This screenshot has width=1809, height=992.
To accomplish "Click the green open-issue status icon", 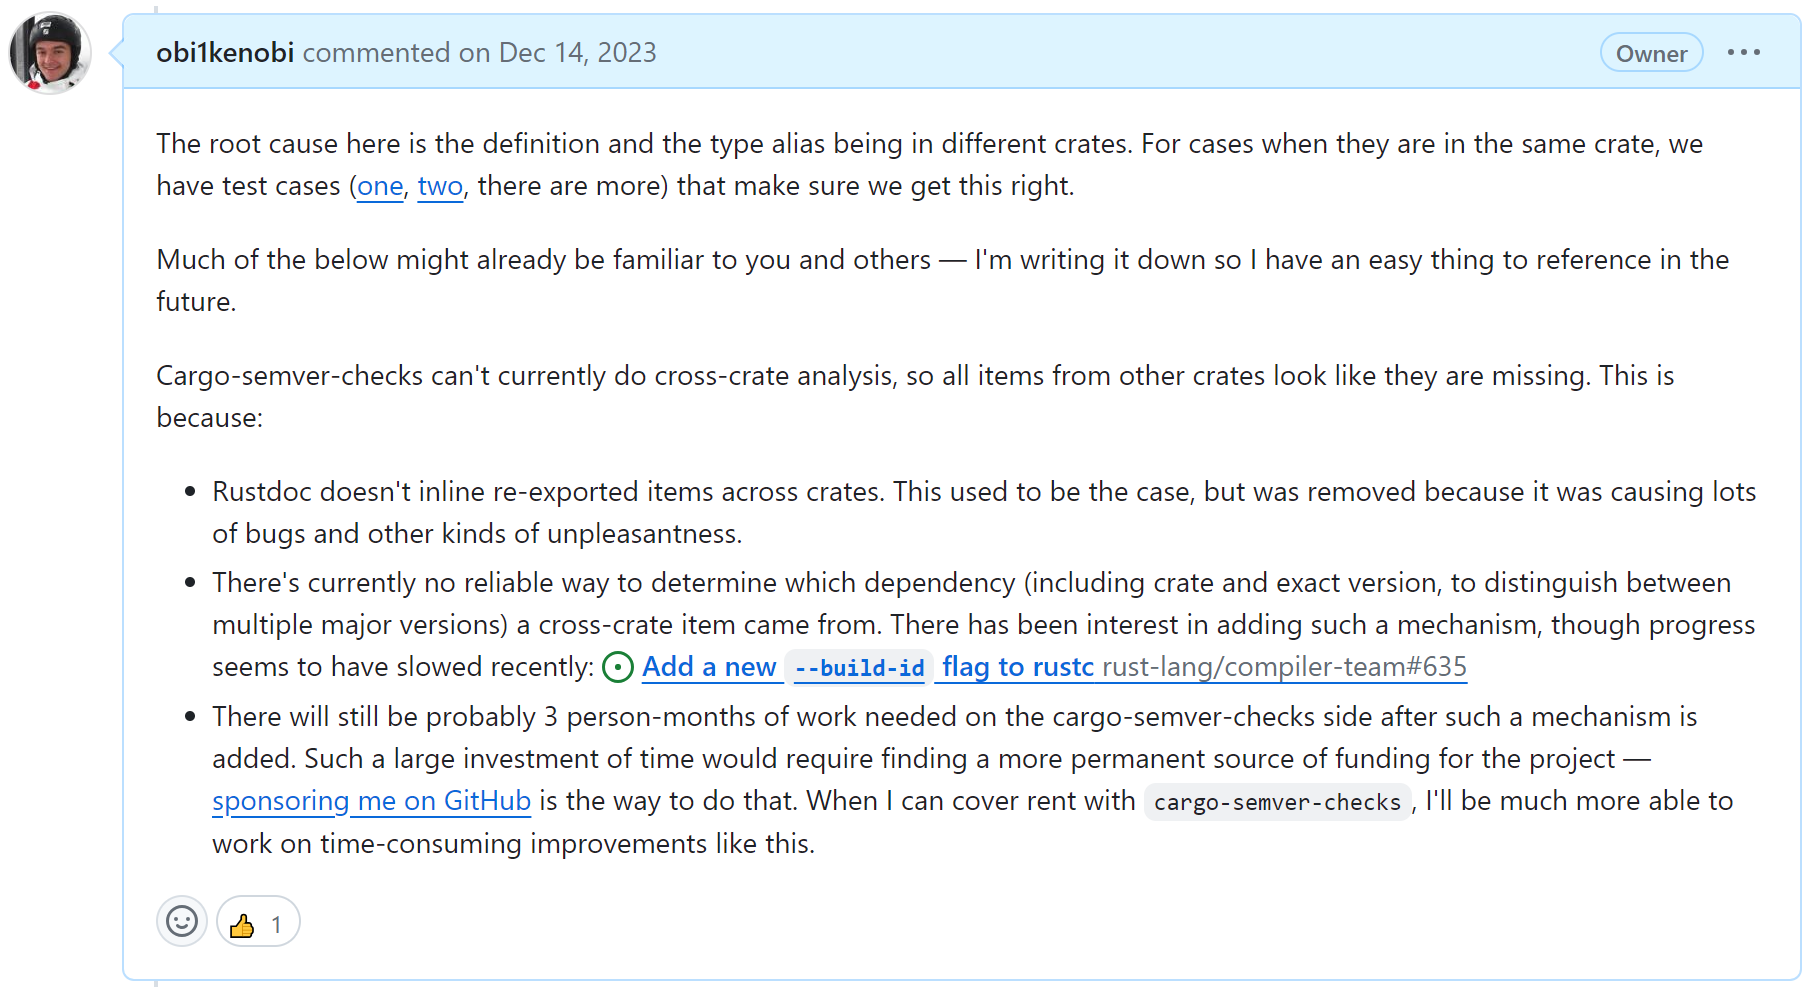I will point(618,667).
